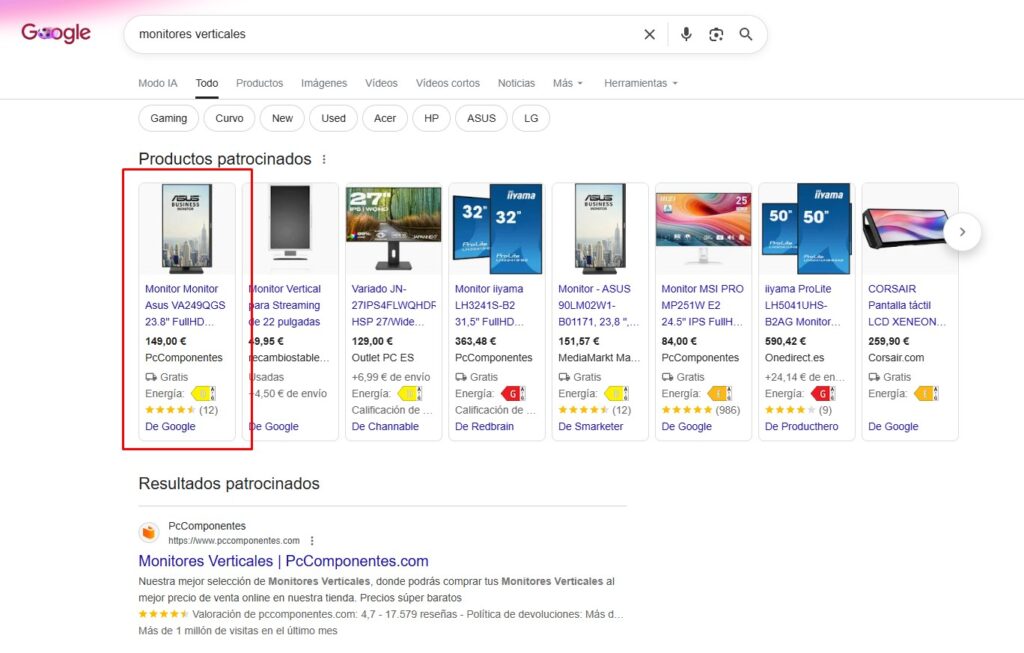Open Monitor Vertical para Streaming link
Image resolution: width=1024 pixels, height=653 pixels.
(286, 305)
